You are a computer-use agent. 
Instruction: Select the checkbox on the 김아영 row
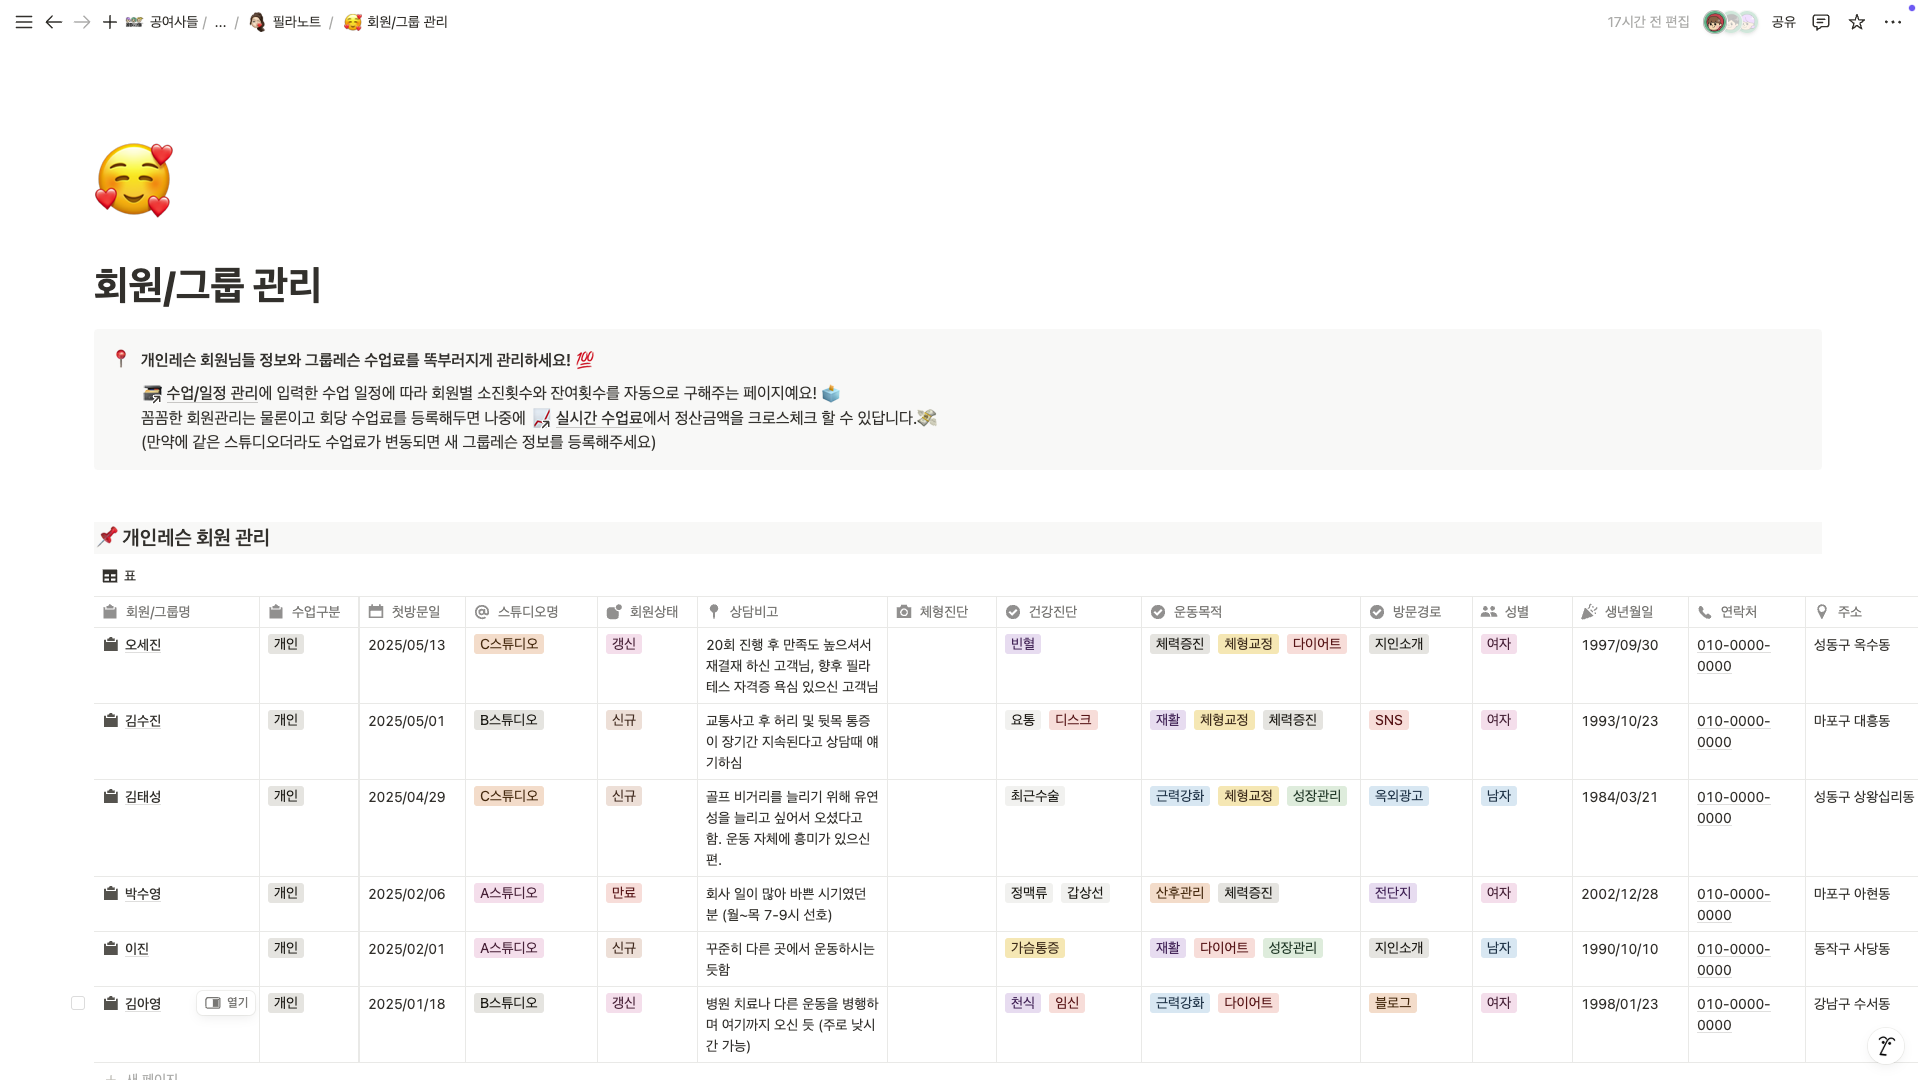point(78,1002)
